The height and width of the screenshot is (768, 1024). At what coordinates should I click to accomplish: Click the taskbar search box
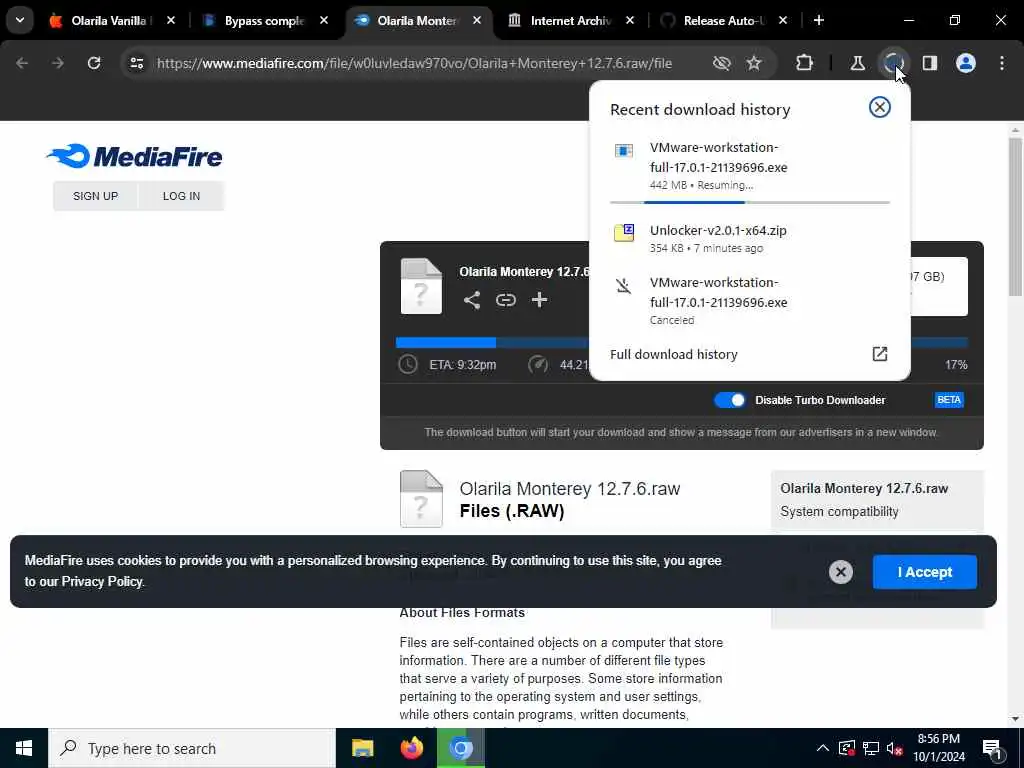tap(192, 748)
